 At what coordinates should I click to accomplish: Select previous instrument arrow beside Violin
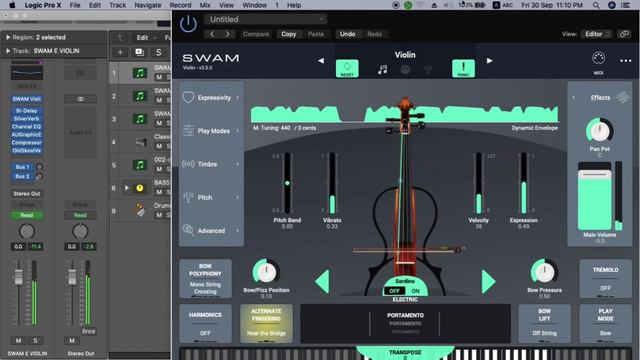[321, 60]
